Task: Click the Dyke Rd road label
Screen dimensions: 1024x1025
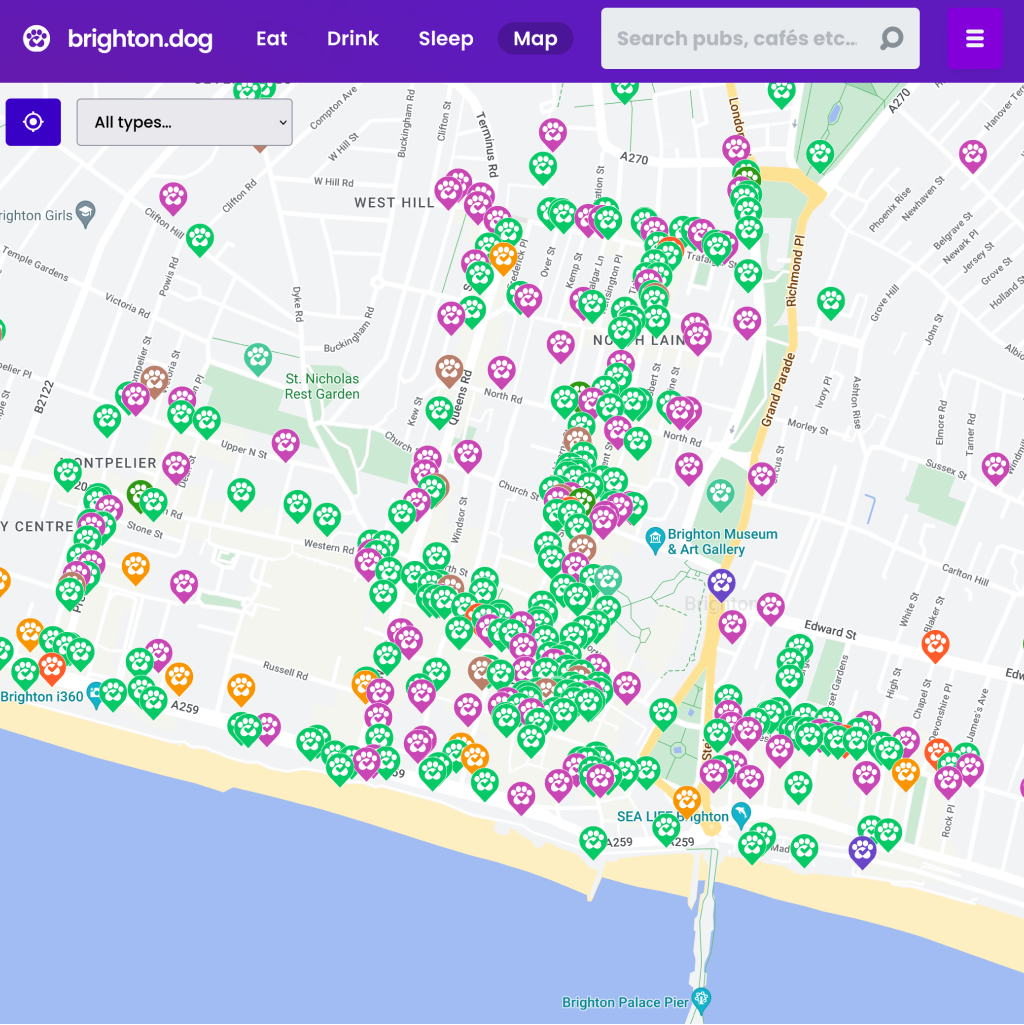Action: 298,304
